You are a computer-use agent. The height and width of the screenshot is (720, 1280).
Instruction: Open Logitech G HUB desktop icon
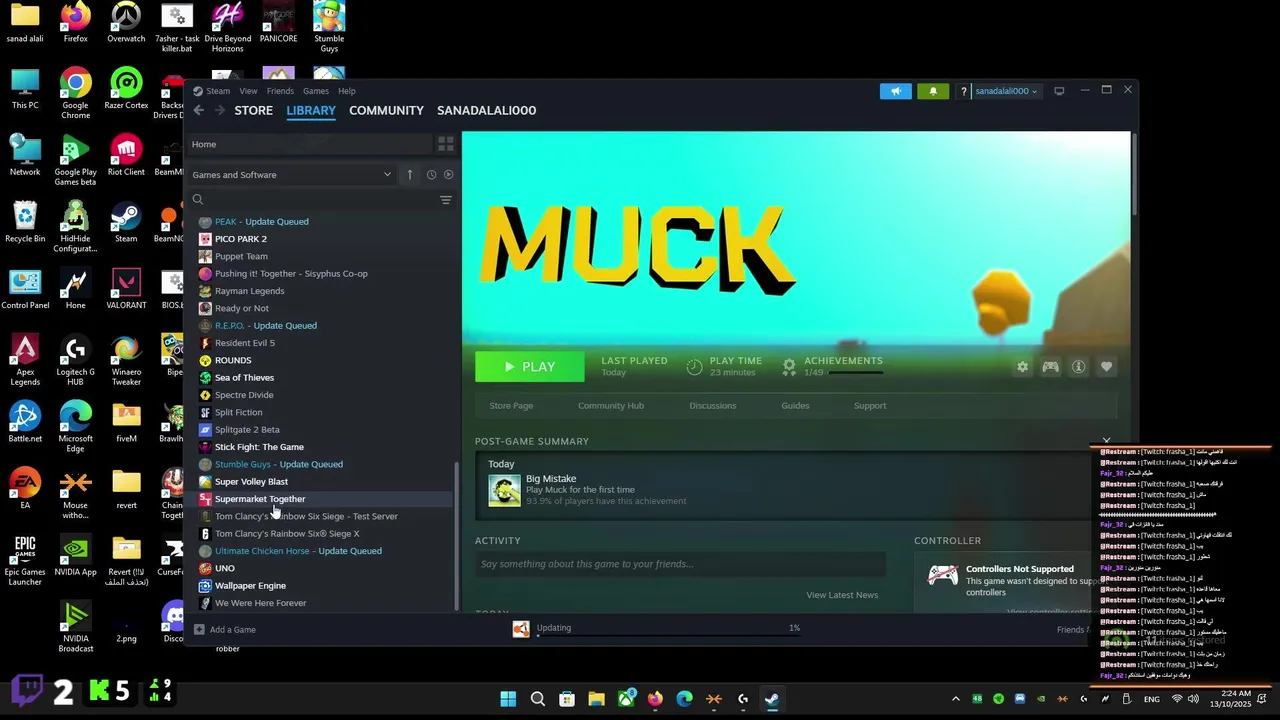[x=75, y=360]
